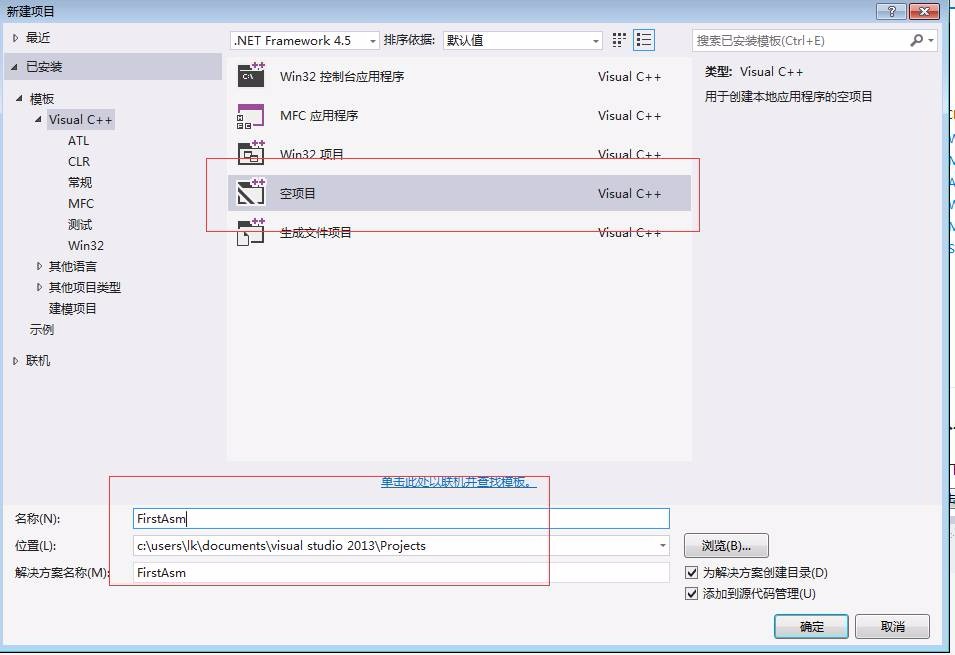Click the 确定 button
Viewport: 955px width, 655px height.
(x=811, y=626)
